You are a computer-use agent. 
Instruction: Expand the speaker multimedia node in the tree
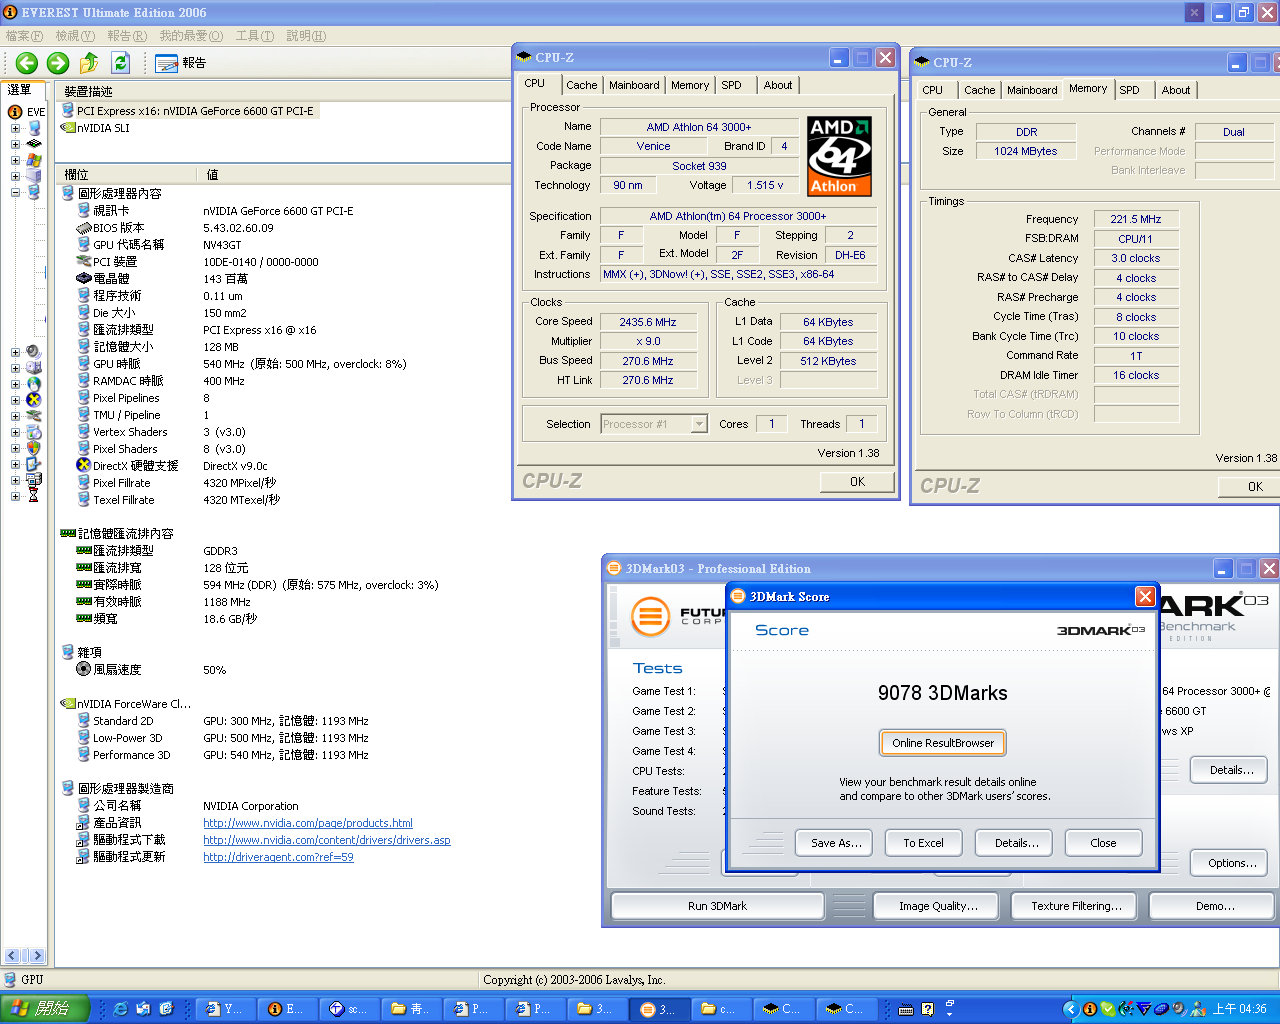[x=15, y=352]
